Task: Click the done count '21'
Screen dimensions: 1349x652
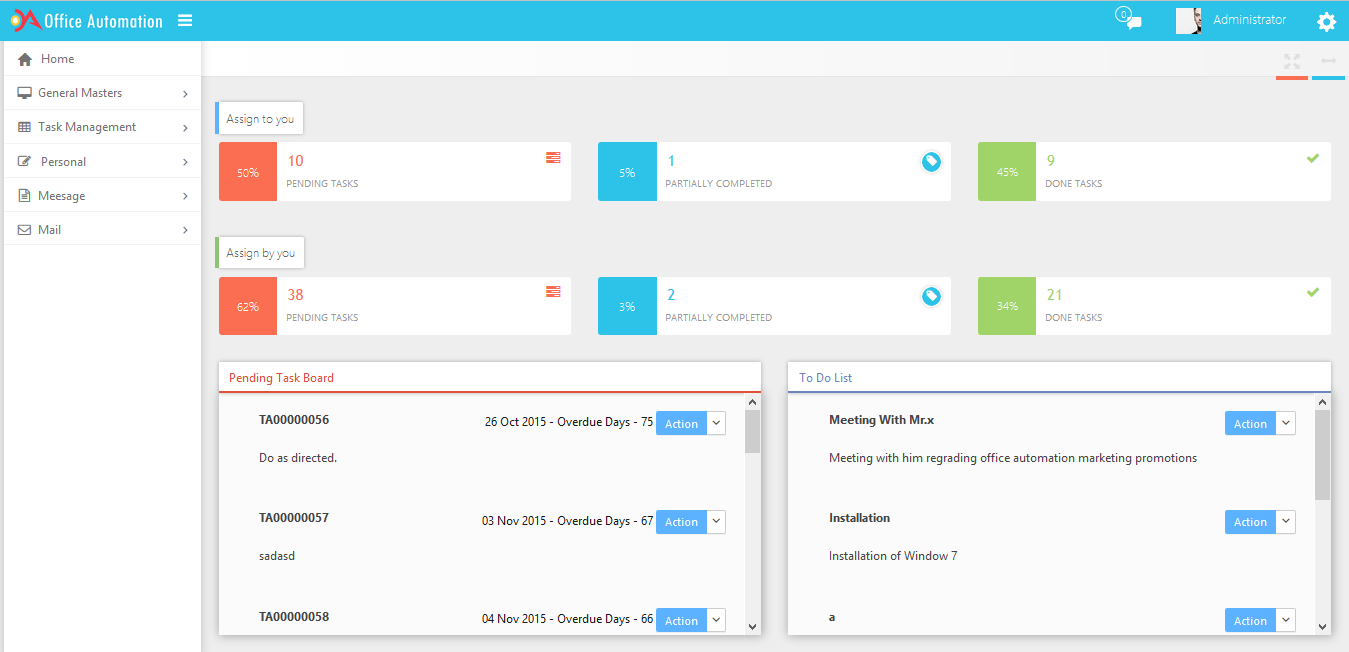Action: (1054, 295)
